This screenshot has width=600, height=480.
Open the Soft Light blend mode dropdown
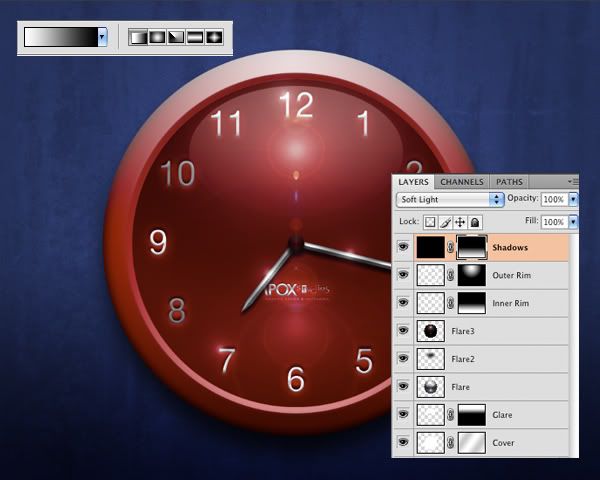(x=497, y=200)
